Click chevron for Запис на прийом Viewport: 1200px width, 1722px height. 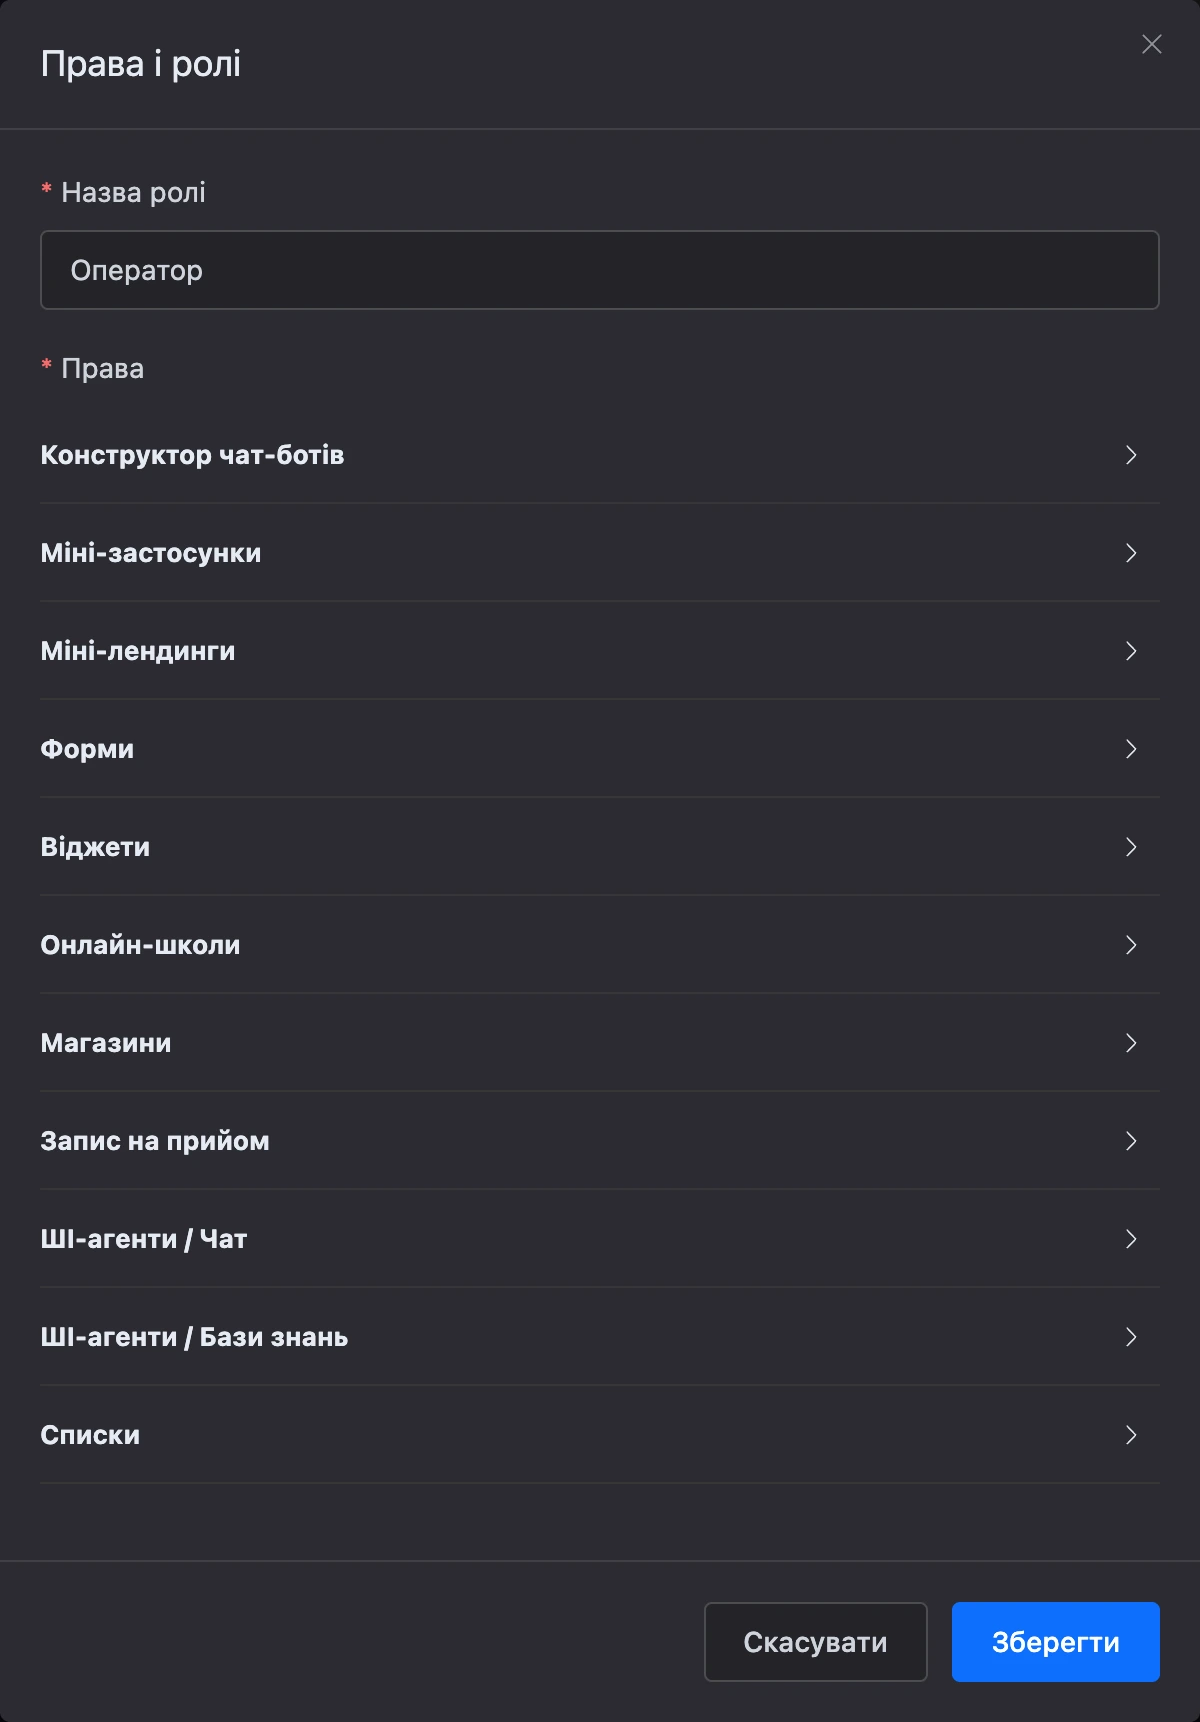(1131, 1141)
